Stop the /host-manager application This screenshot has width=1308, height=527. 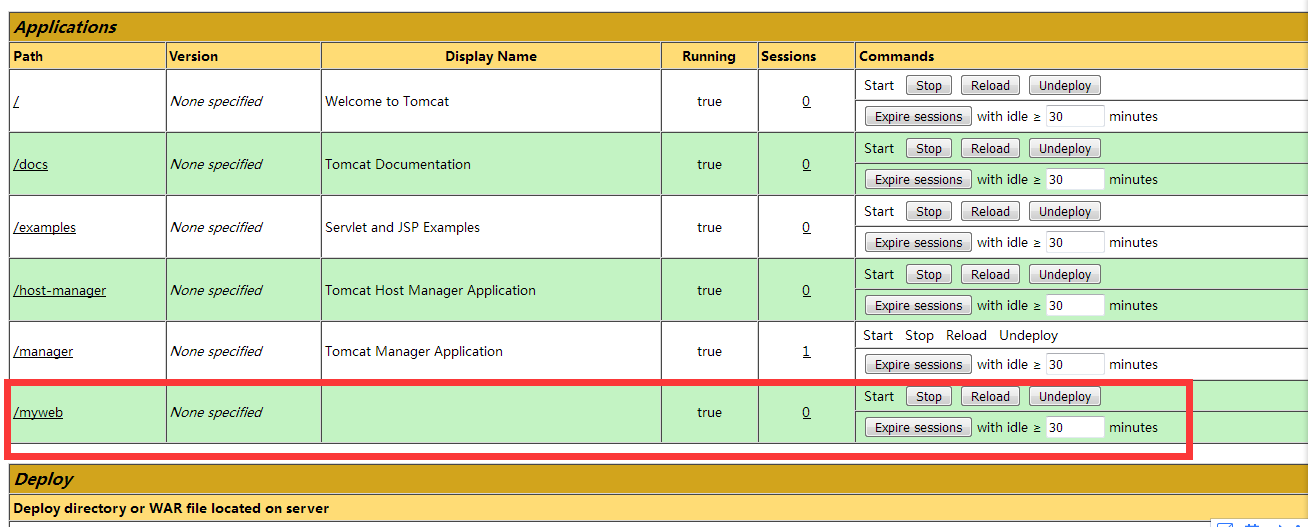929,275
